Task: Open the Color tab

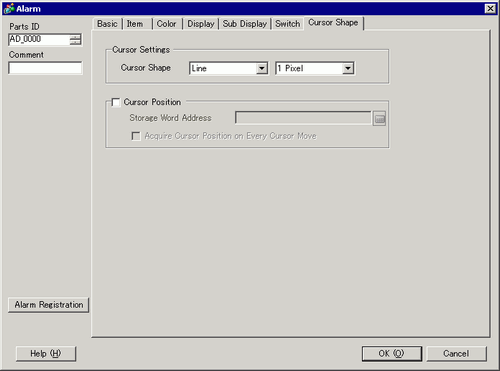Action: coord(168,24)
